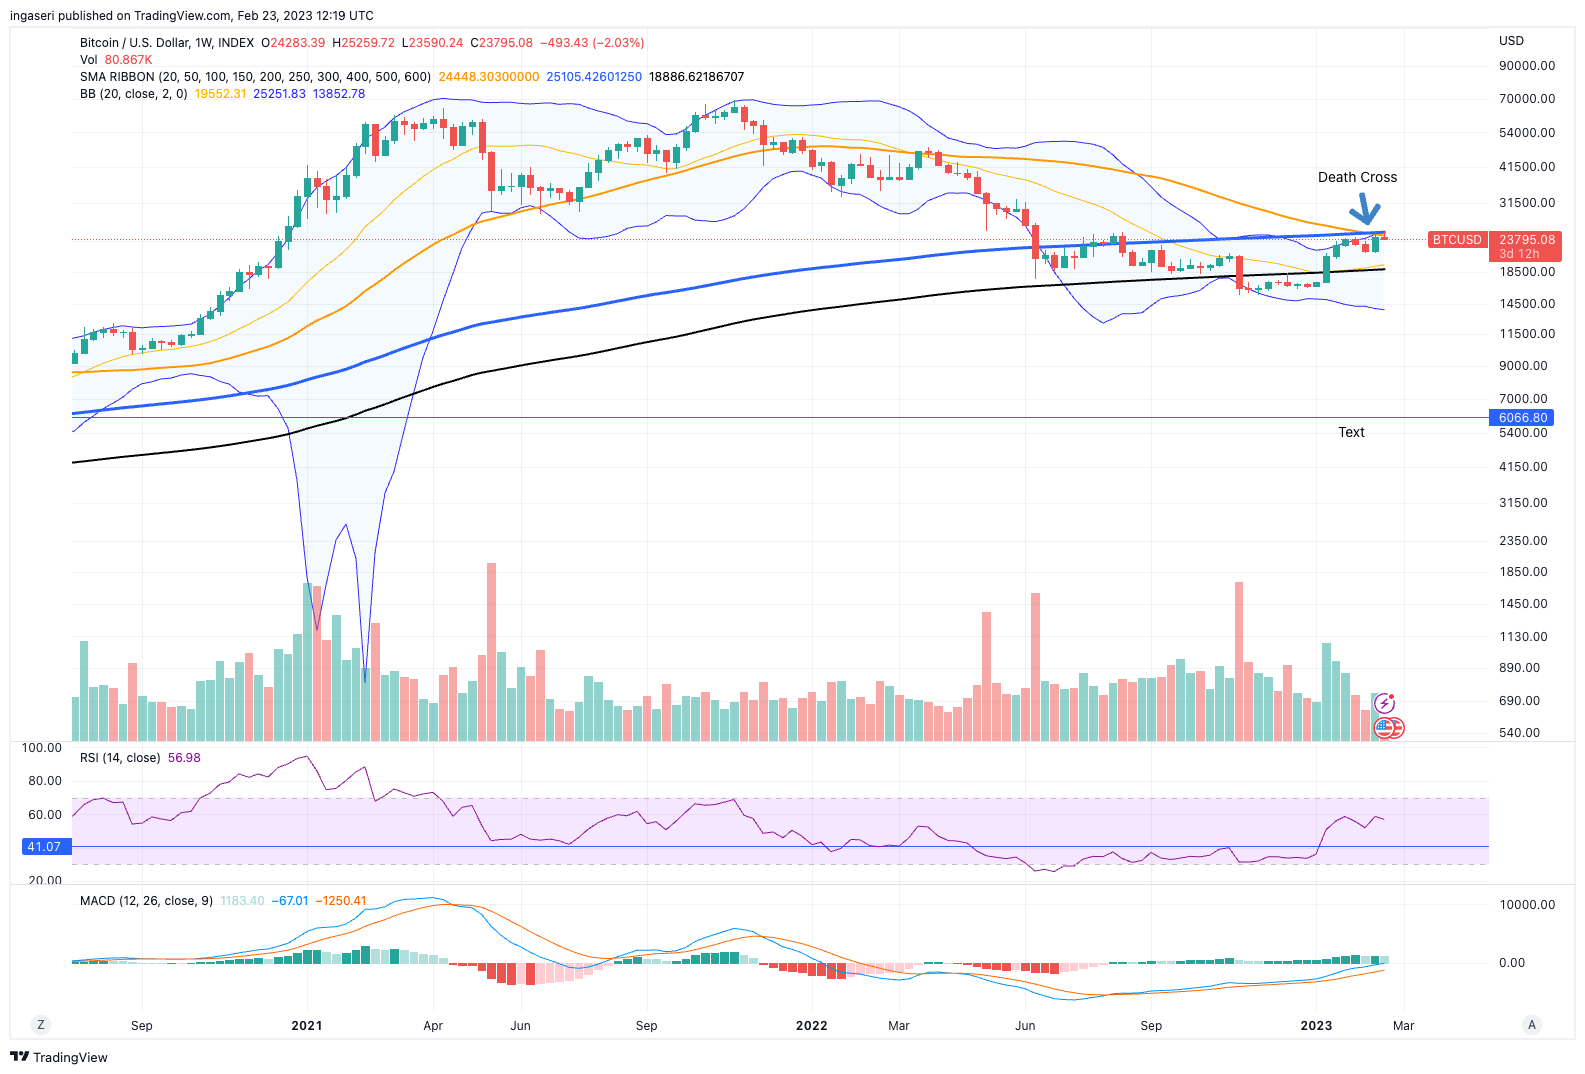Select the 6066.80 horizontal line price label
The image size is (1585, 1074).
click(x=1523, y=418)
